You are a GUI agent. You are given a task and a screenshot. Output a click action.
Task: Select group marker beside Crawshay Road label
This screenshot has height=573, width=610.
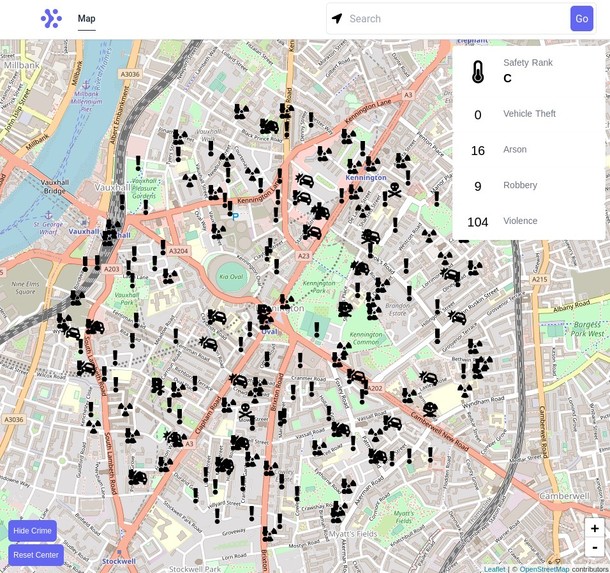coord(338,510)
